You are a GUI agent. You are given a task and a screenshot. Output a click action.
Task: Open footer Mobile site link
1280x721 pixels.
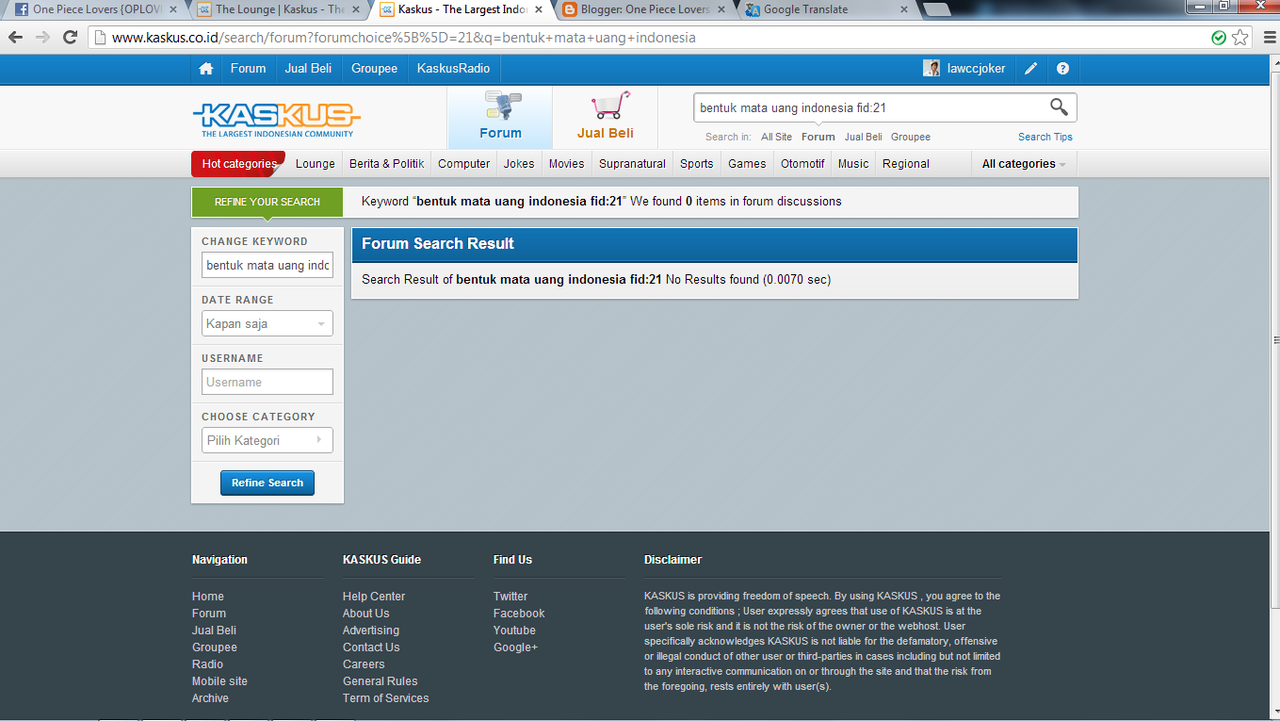[x=220, y=681]
